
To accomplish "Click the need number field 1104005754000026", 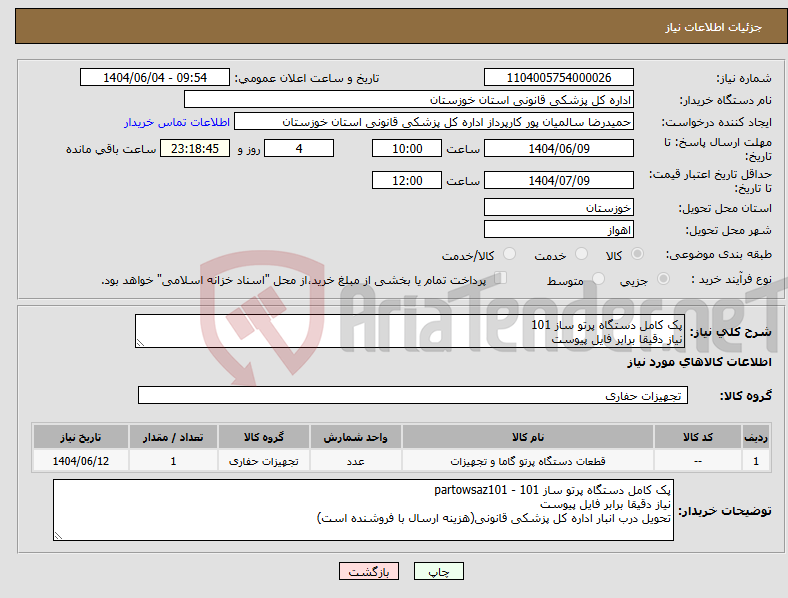I will (559, 77).
